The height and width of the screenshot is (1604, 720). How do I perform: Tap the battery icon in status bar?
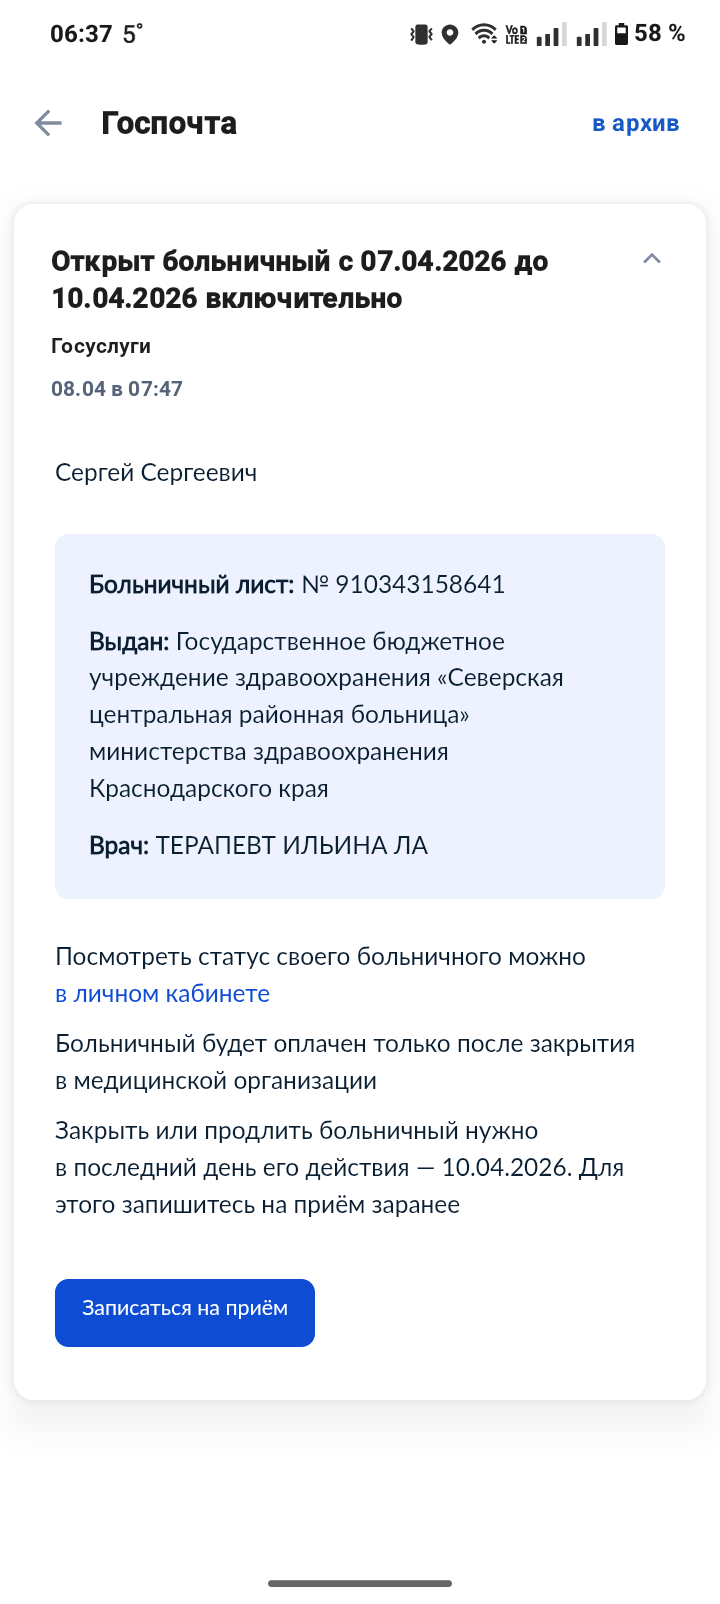click(622, 35)
